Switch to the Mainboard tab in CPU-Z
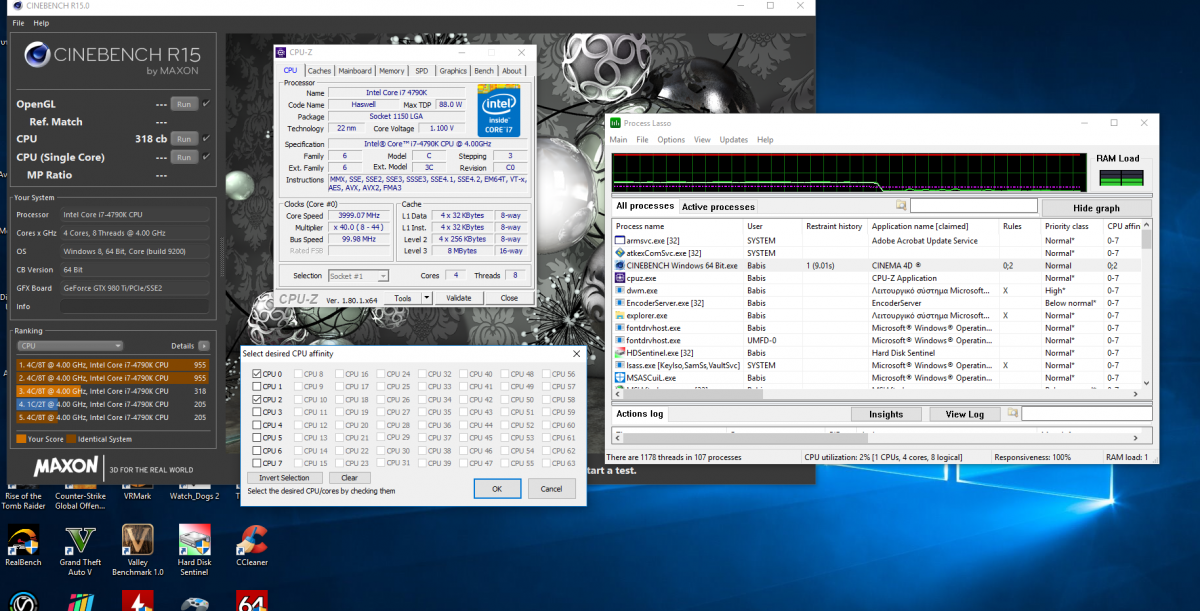The height and width of the screenshot is (611, 1200). [355, 71]
